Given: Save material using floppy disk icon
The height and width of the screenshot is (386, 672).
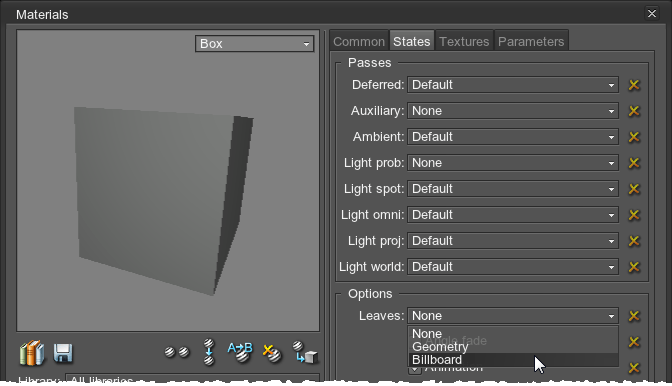Looking at the screenshot, I should tap(63, 353).
